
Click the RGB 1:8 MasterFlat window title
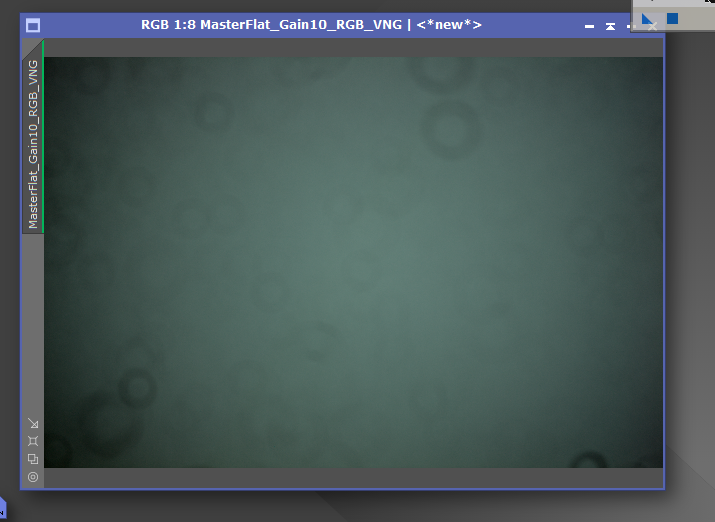click(311, 25)
